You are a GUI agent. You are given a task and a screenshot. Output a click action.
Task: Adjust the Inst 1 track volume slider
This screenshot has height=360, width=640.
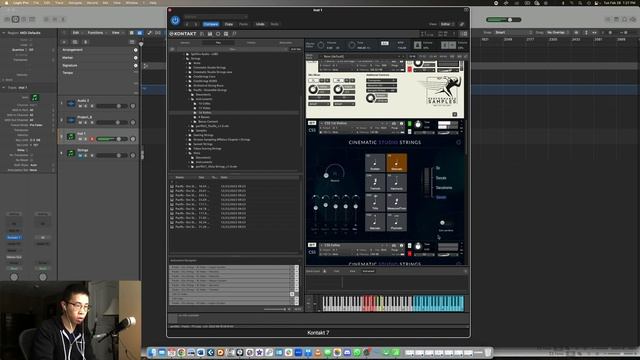[x=111, y=139]
